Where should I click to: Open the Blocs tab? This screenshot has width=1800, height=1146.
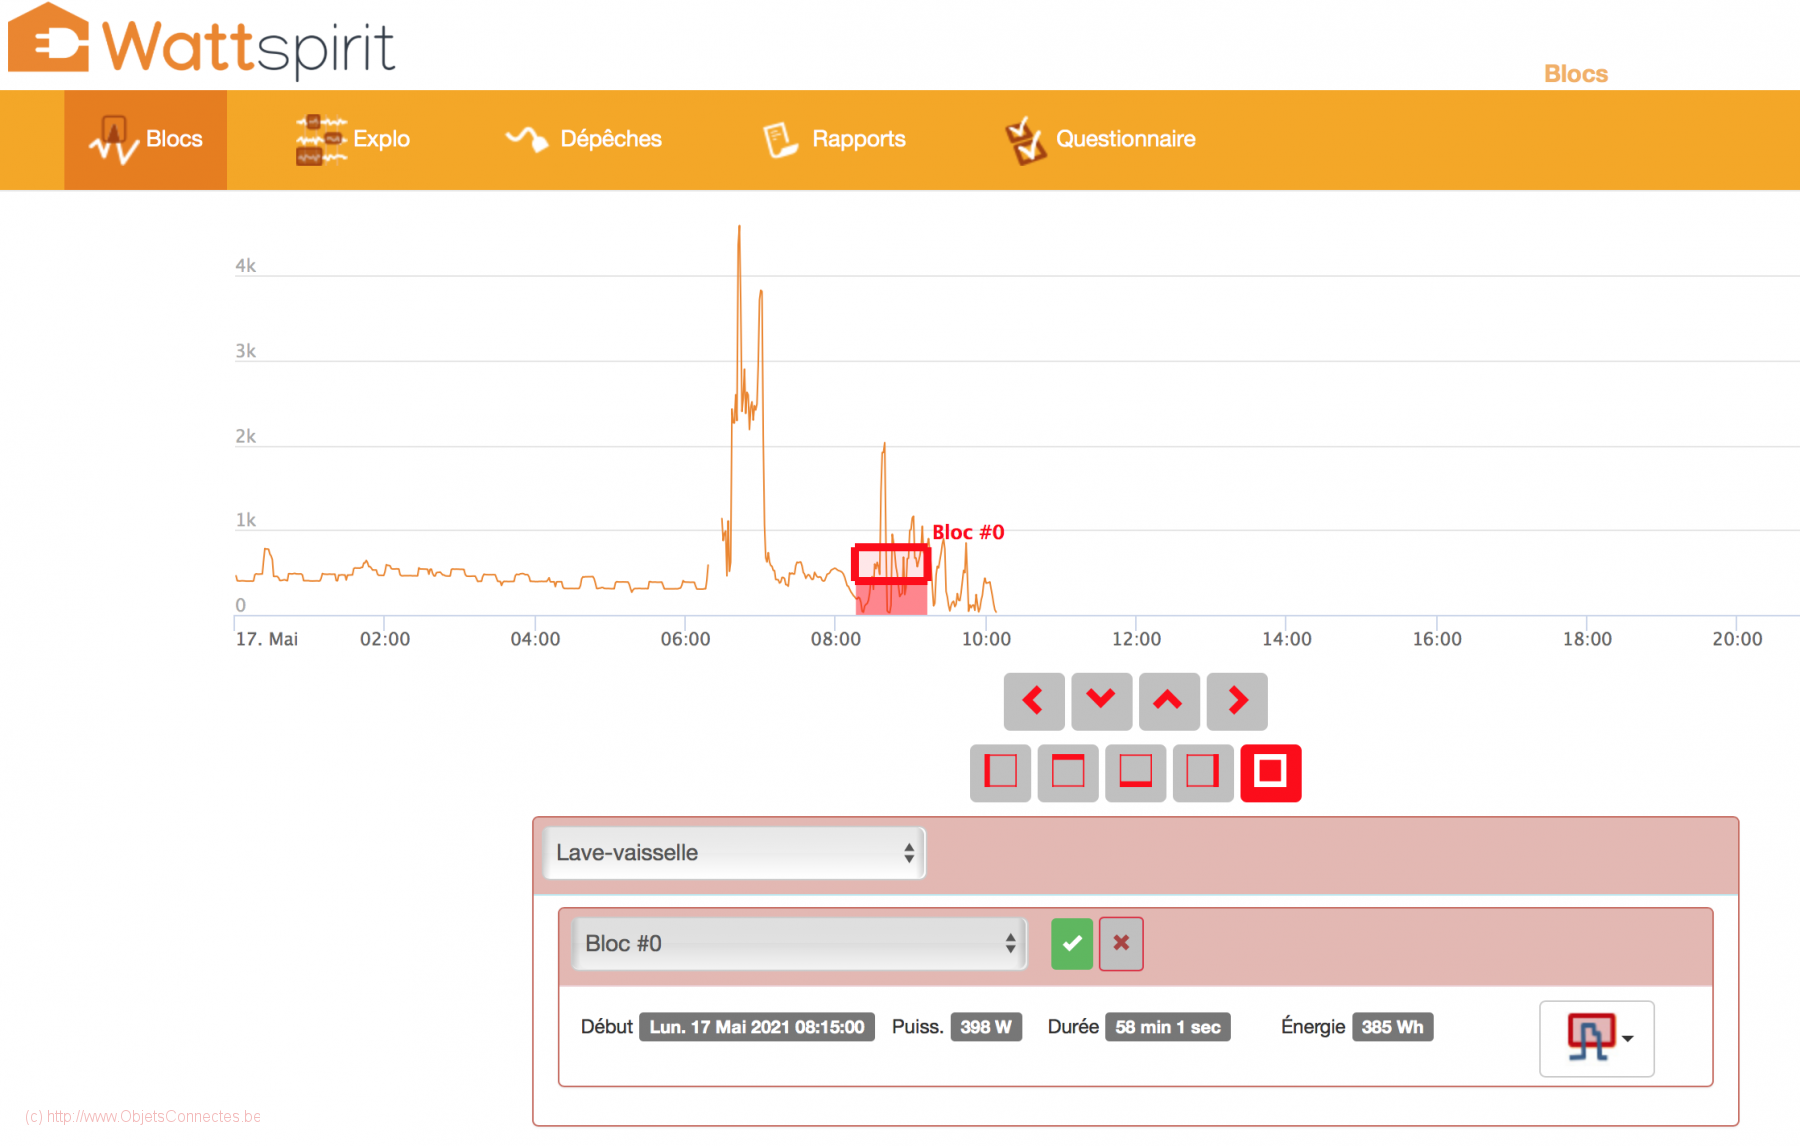146,140
